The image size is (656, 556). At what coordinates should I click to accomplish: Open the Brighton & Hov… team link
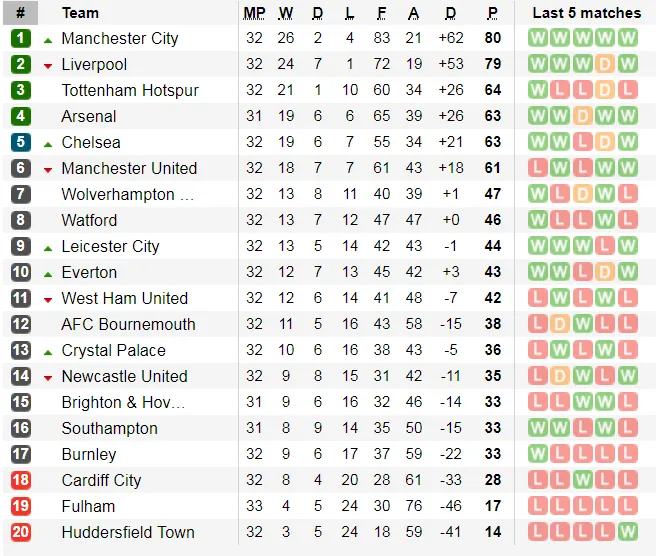tap(123, 402)
